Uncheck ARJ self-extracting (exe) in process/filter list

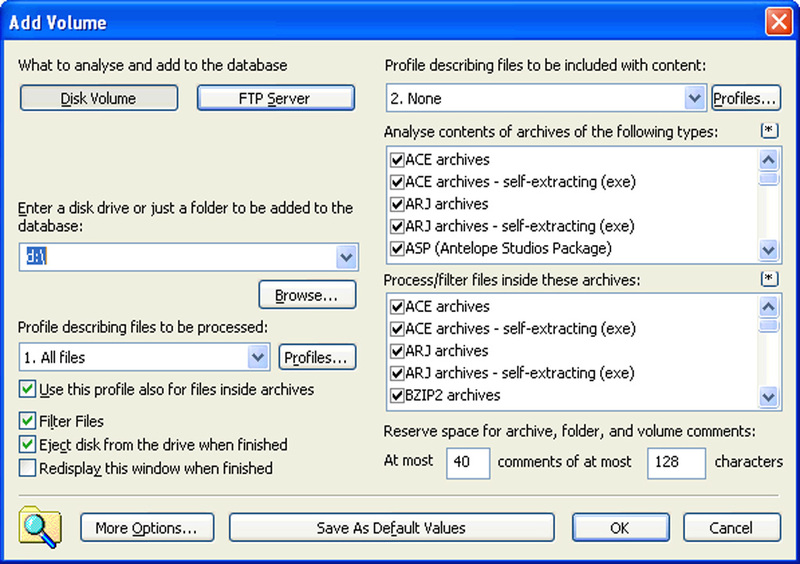(x=397, y=373)
